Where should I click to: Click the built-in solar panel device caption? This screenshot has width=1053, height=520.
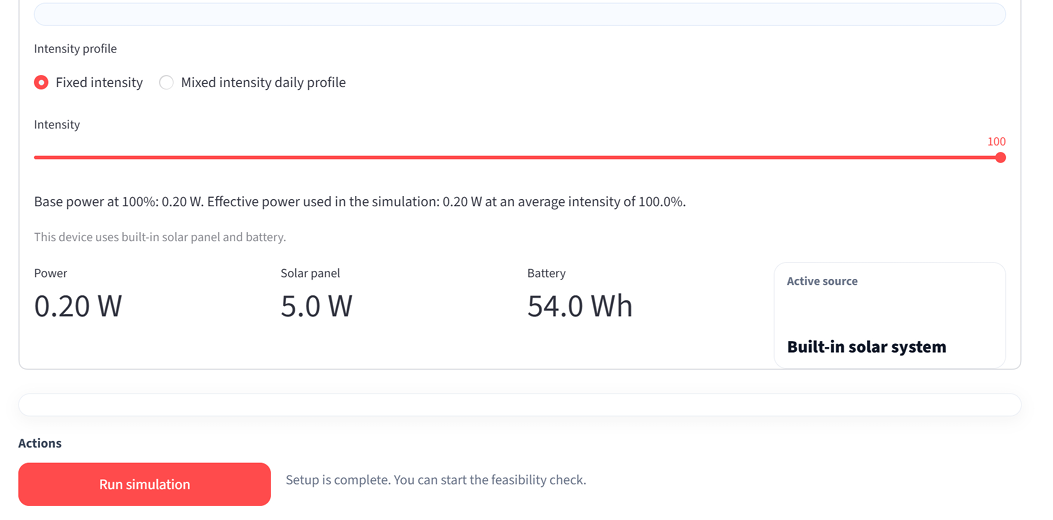(160, 237)
